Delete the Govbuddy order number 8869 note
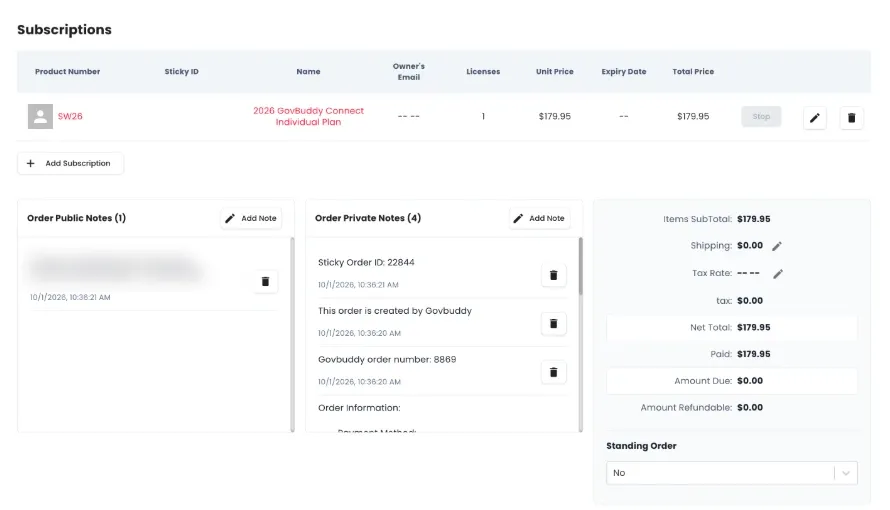This screenshot has height=510, width=890. coord(553,372)
